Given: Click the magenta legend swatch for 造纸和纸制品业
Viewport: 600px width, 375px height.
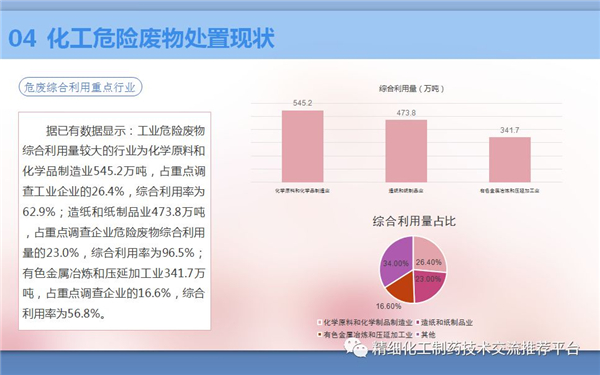Looking at the screenshot, I should click(x=418, y=323).
